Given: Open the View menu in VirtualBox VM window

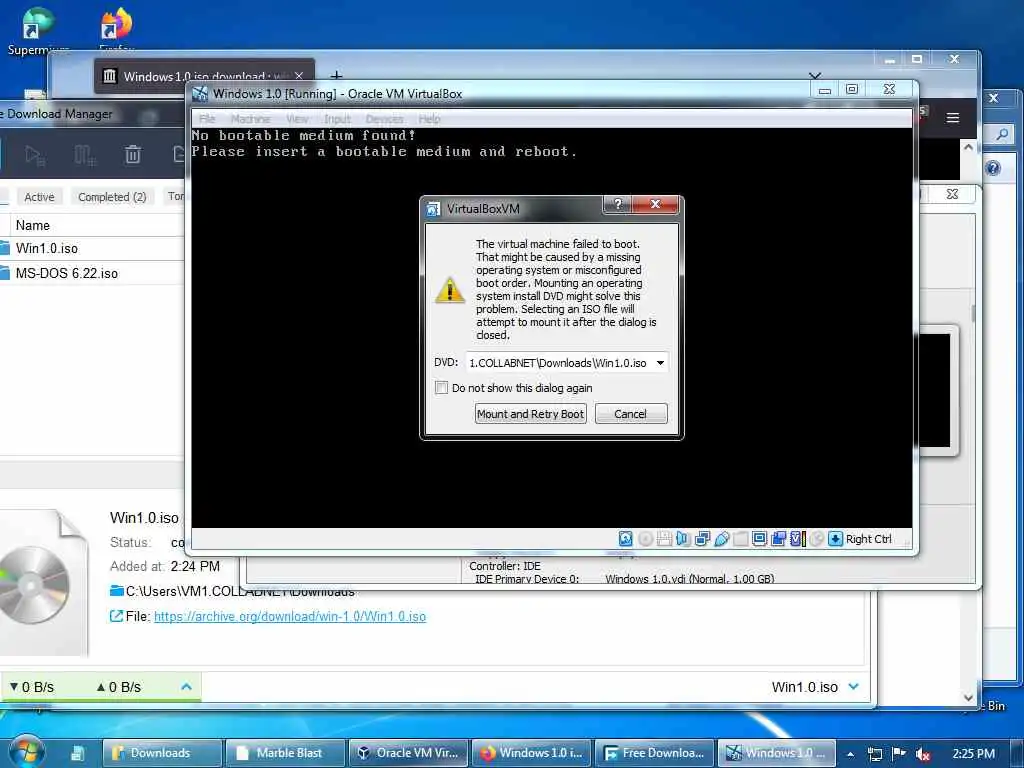Looking at the screenshot, I should [x=297, y=119].
